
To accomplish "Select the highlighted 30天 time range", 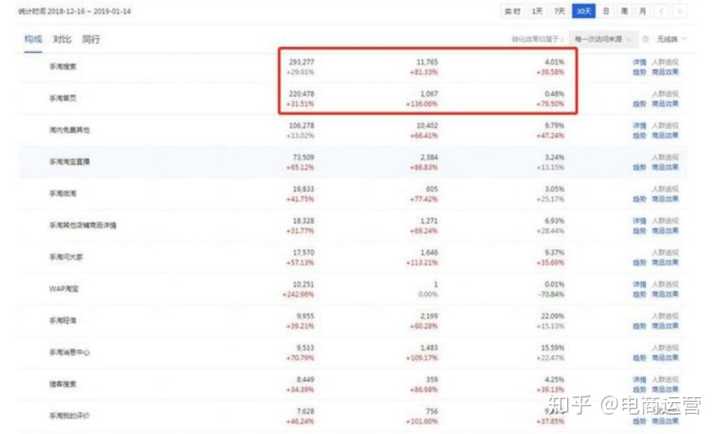I will tap(584, 11).
